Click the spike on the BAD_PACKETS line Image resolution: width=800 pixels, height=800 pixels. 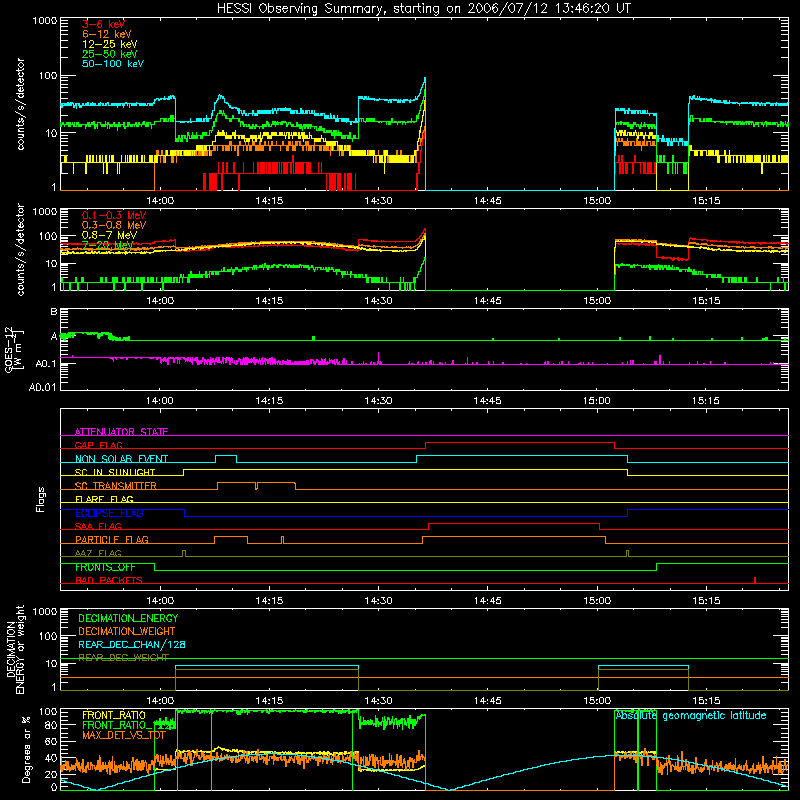[755, 580]
